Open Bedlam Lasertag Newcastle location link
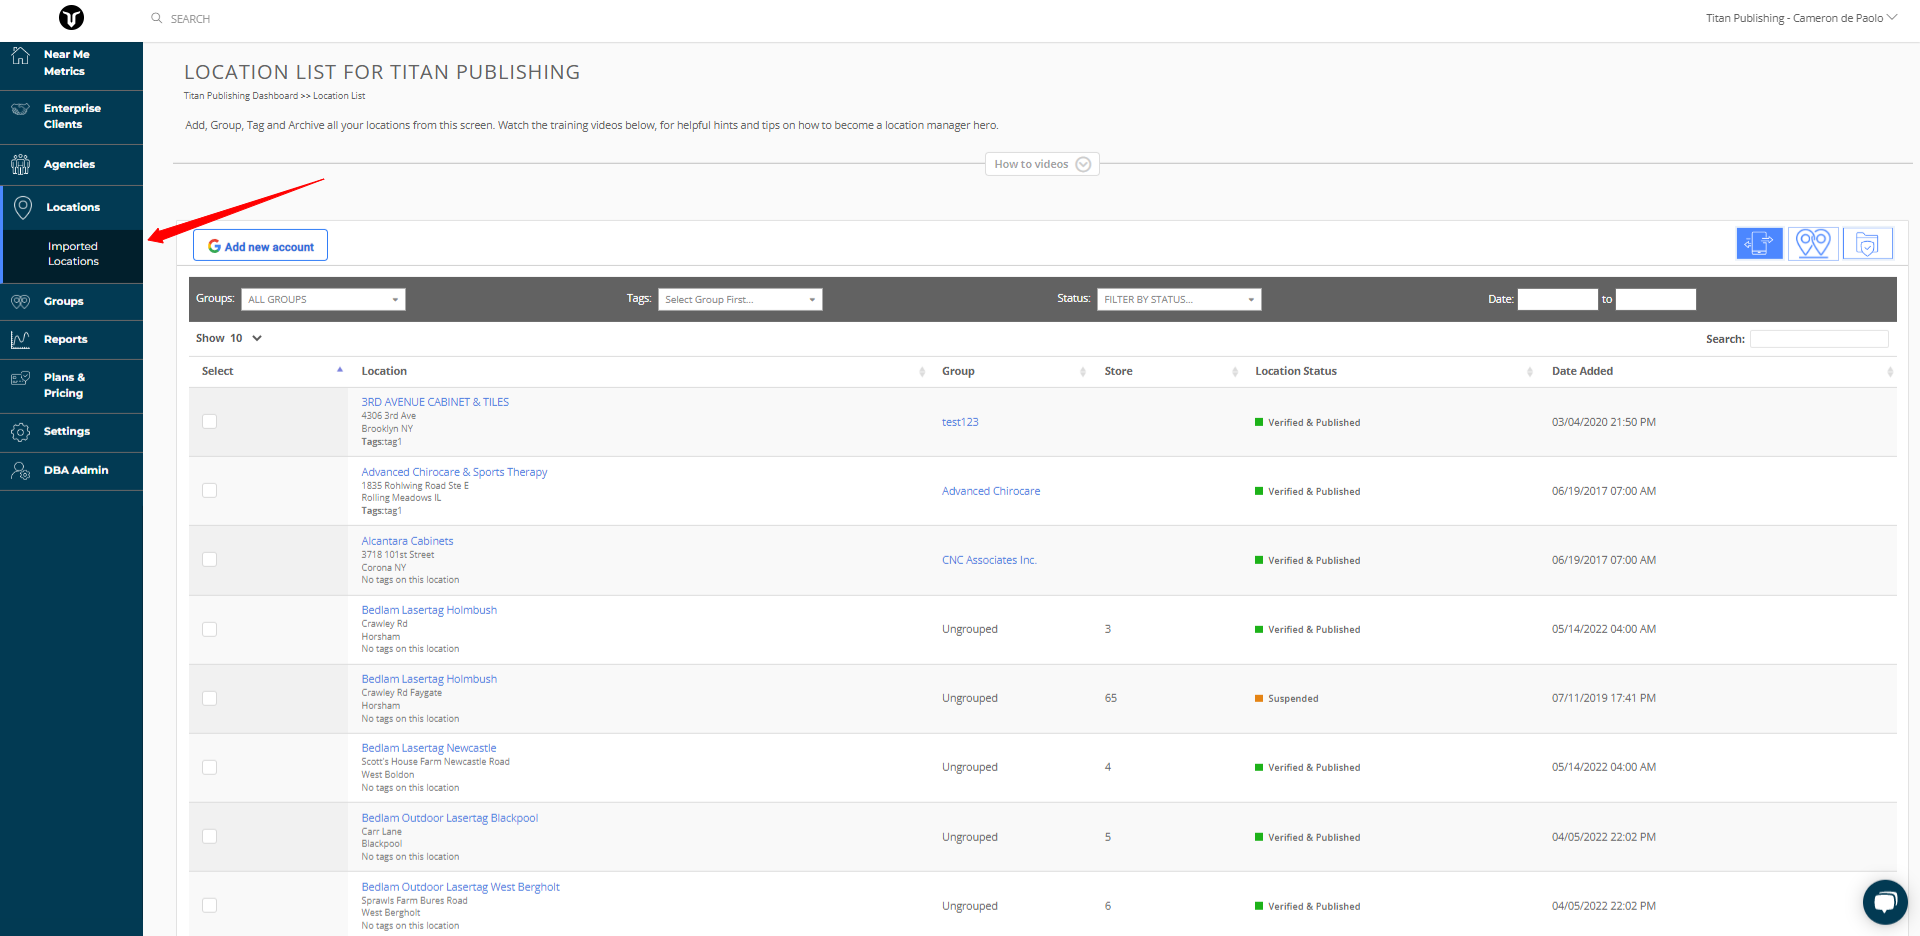The height and width of the screenshot is (936, 1920). coord(429,748)
